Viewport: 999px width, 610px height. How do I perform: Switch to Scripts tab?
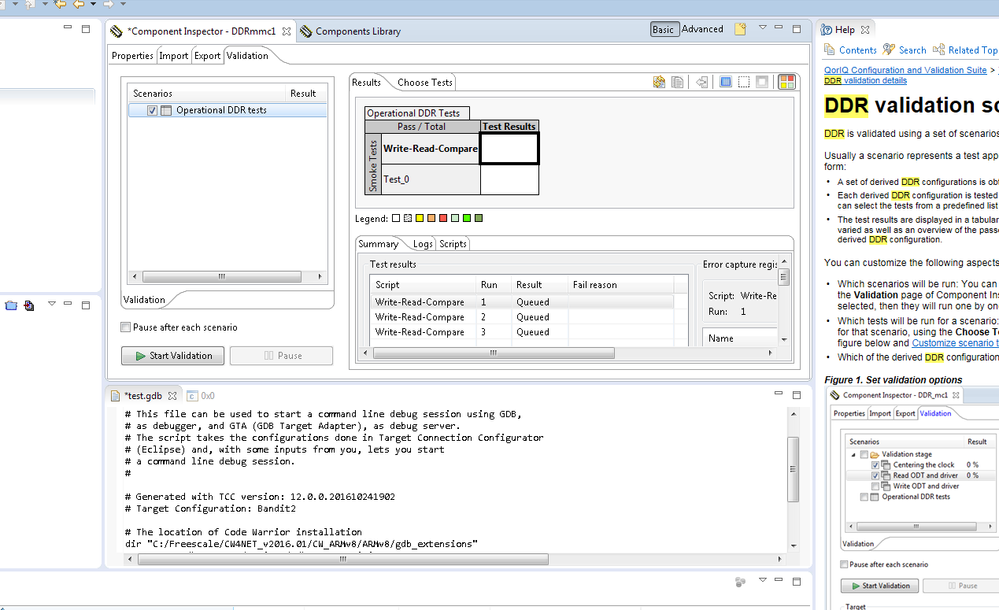pos(453,243)
